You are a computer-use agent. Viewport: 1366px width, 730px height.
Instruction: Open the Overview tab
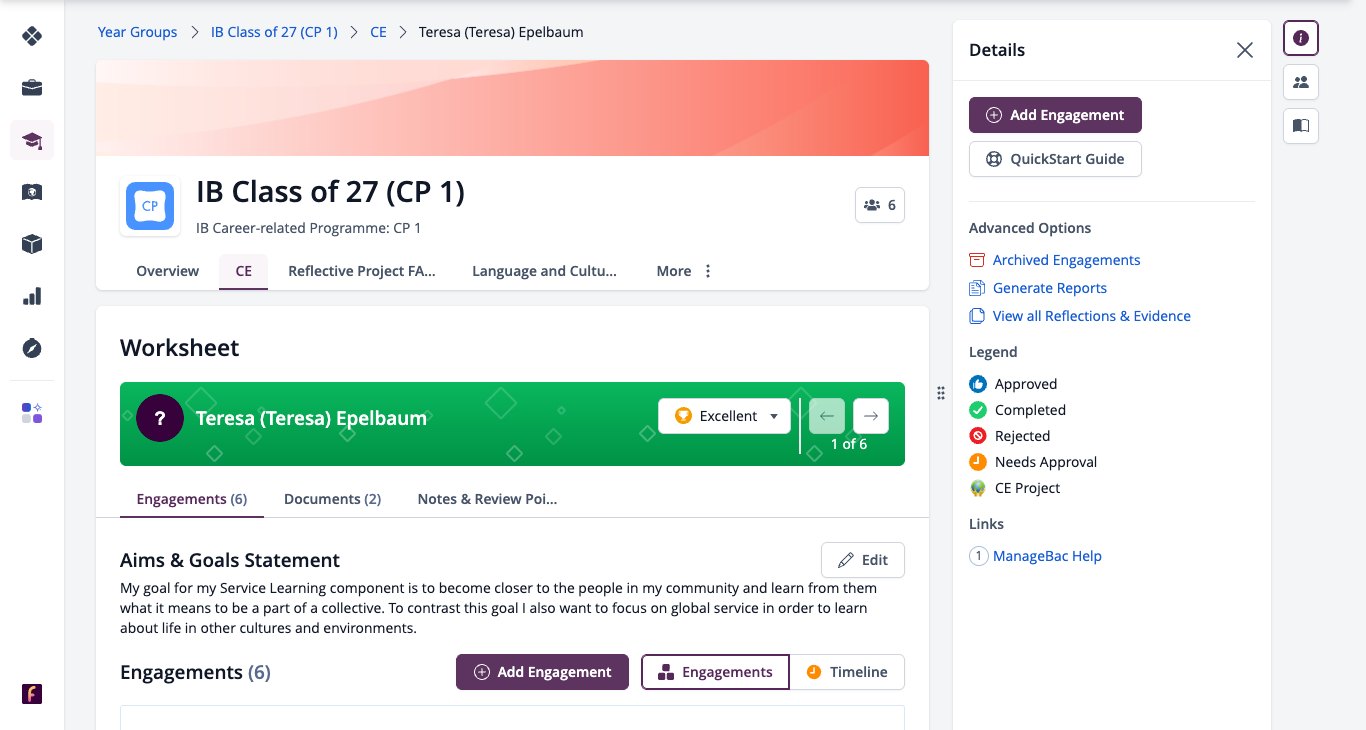[x=168, y=271]
